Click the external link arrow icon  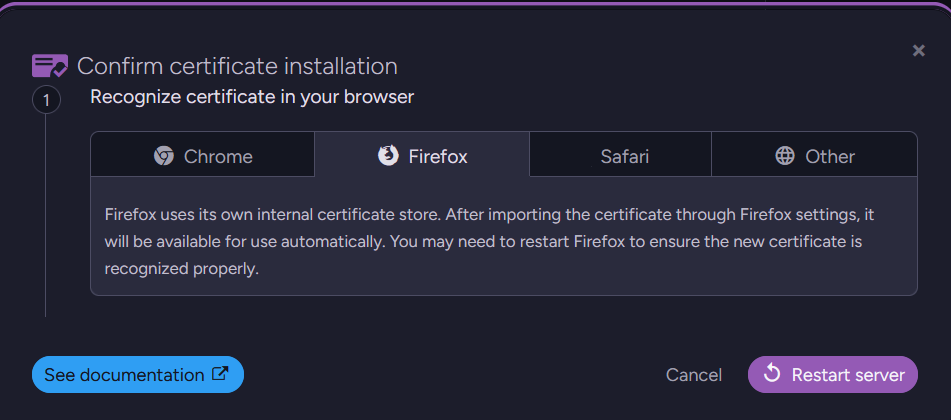click(x=220, y=374)
